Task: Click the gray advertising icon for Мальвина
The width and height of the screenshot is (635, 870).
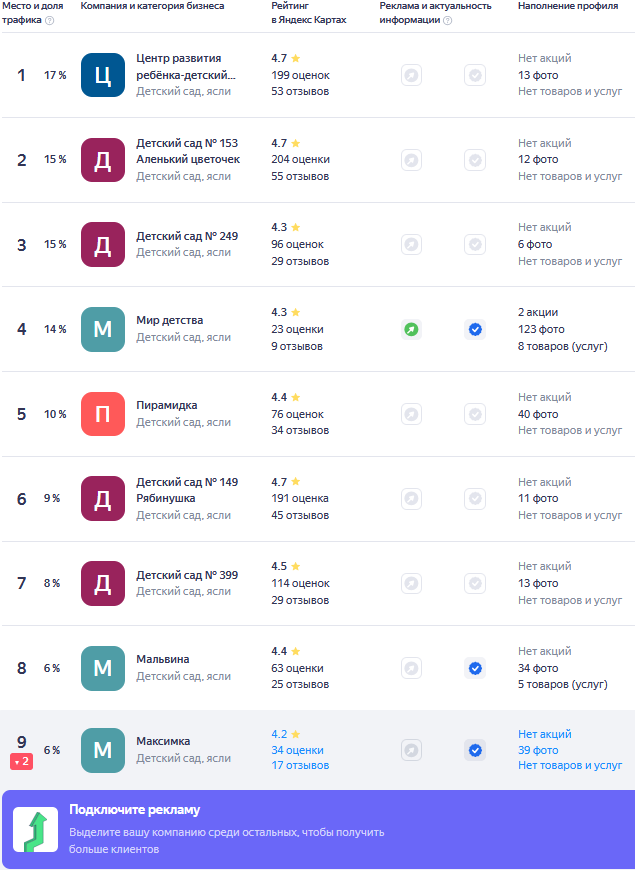Action: coord(411,668)
